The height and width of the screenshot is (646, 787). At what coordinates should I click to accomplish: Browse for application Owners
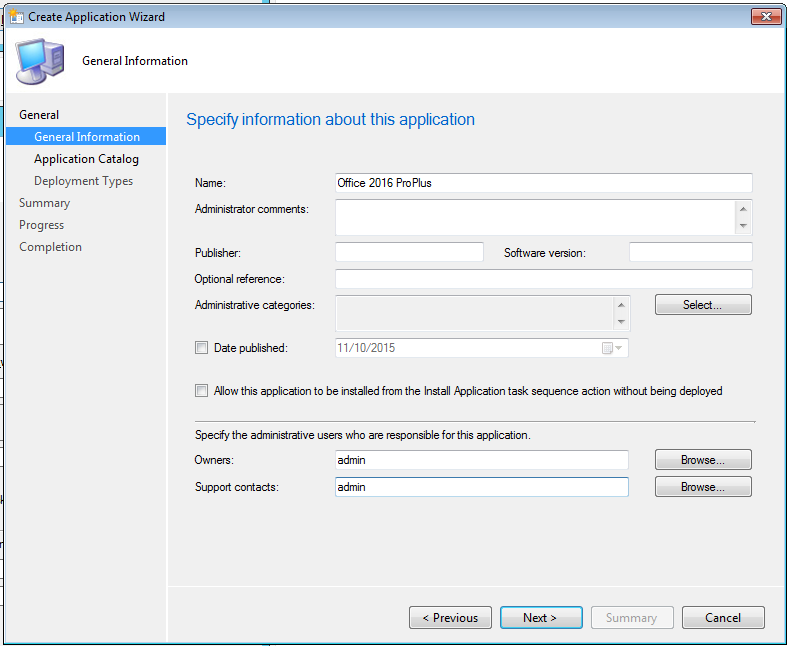pos(703,460)
